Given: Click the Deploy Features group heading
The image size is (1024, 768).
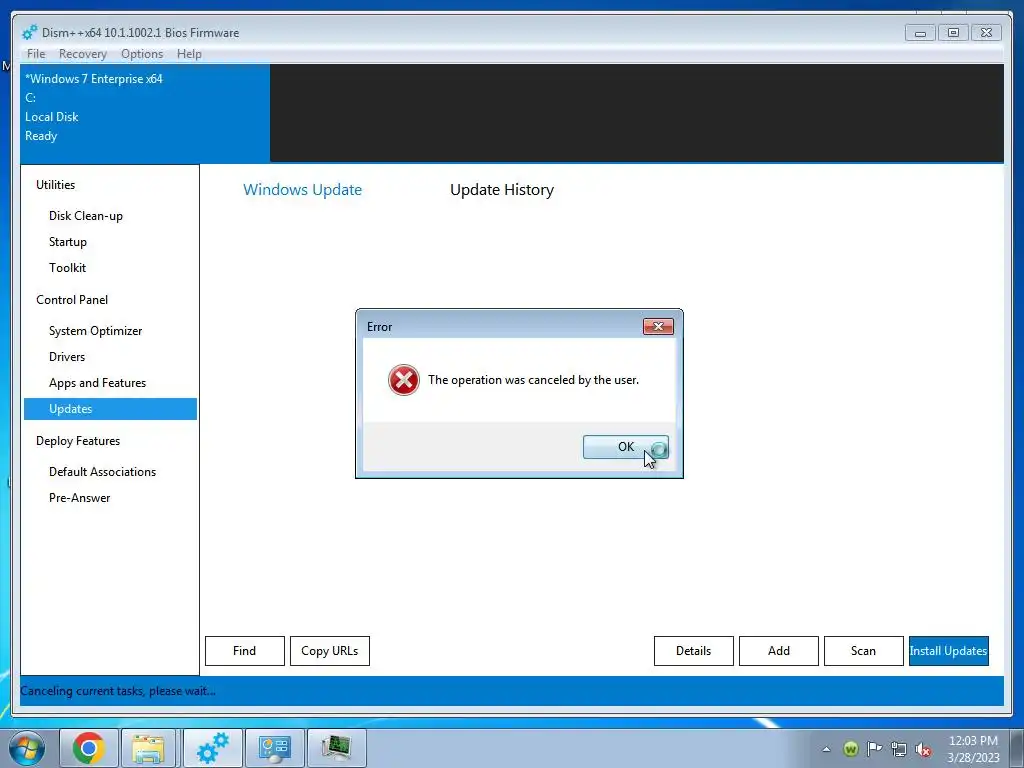Looking at the screenshot, I should pos(78,441).
